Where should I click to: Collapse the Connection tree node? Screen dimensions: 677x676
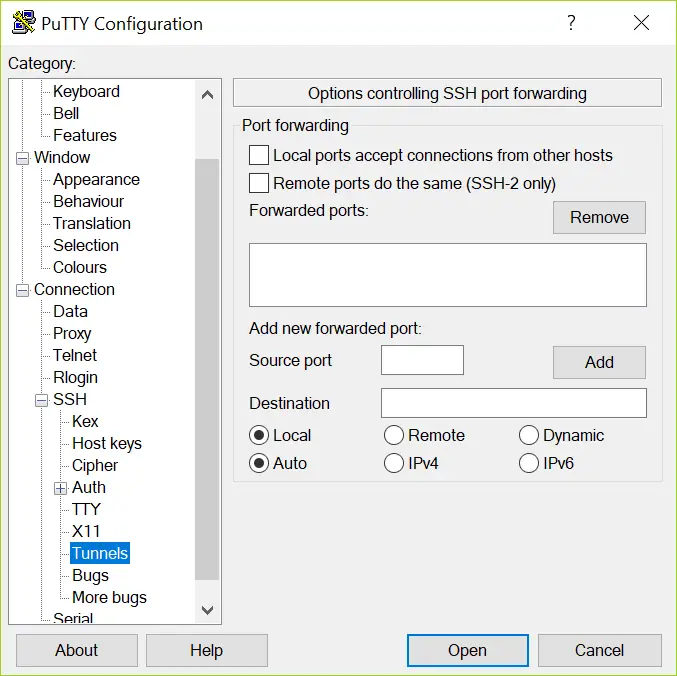pyautogui.click(x=22, y=290)
